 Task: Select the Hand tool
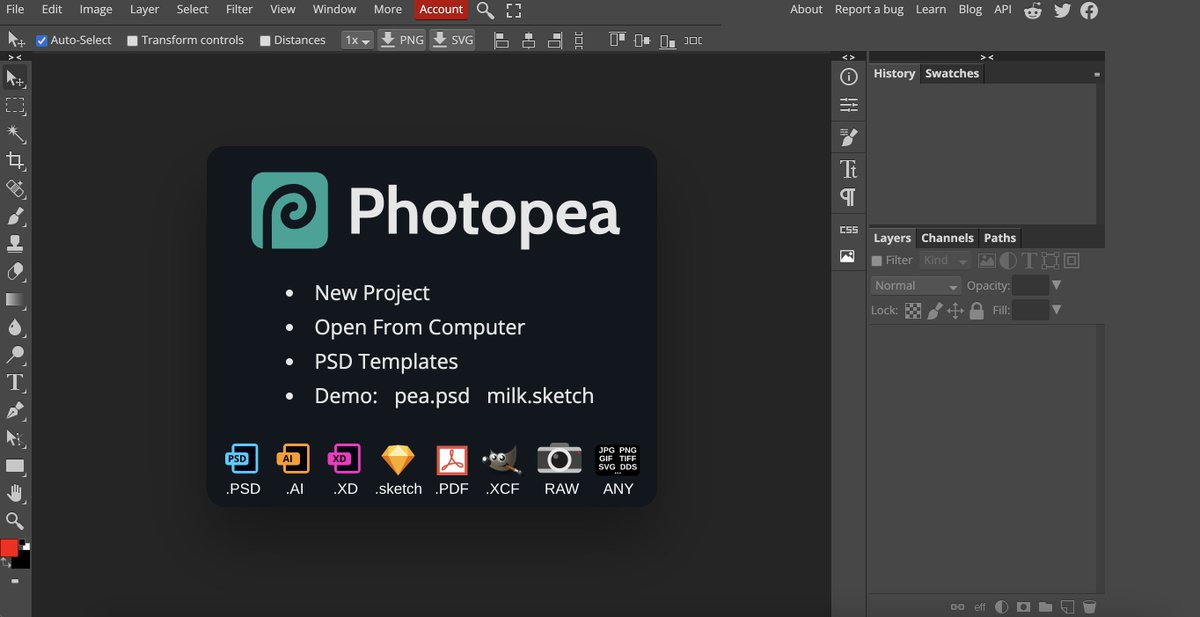(x=15, y=493)
